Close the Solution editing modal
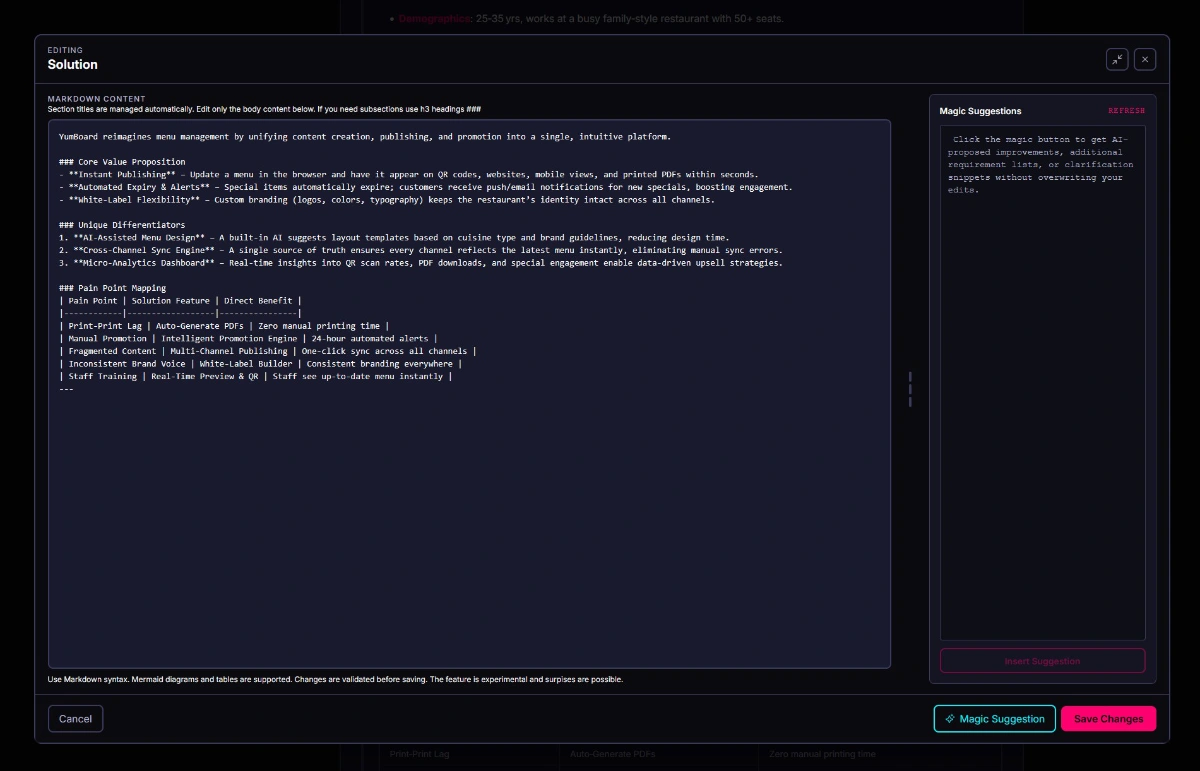Viewport: 1200px width, 771px height. pos(1145,59)
